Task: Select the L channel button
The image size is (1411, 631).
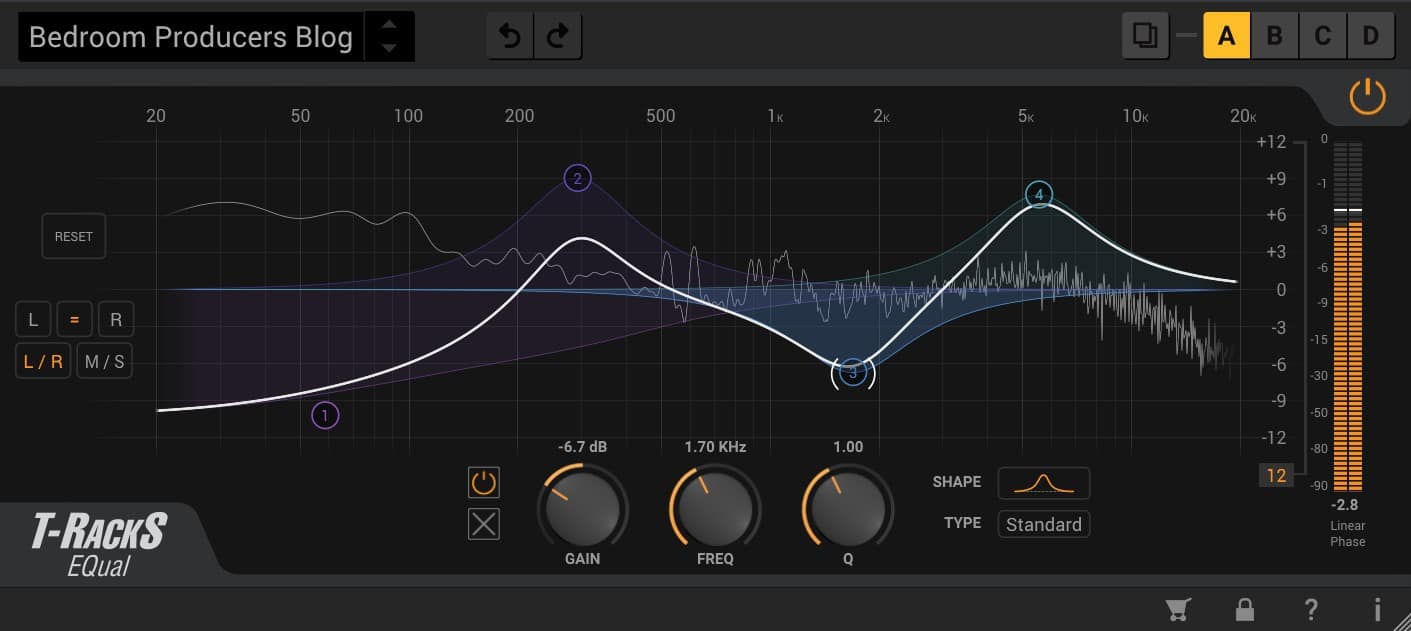Action: click(x=33, y=320)
